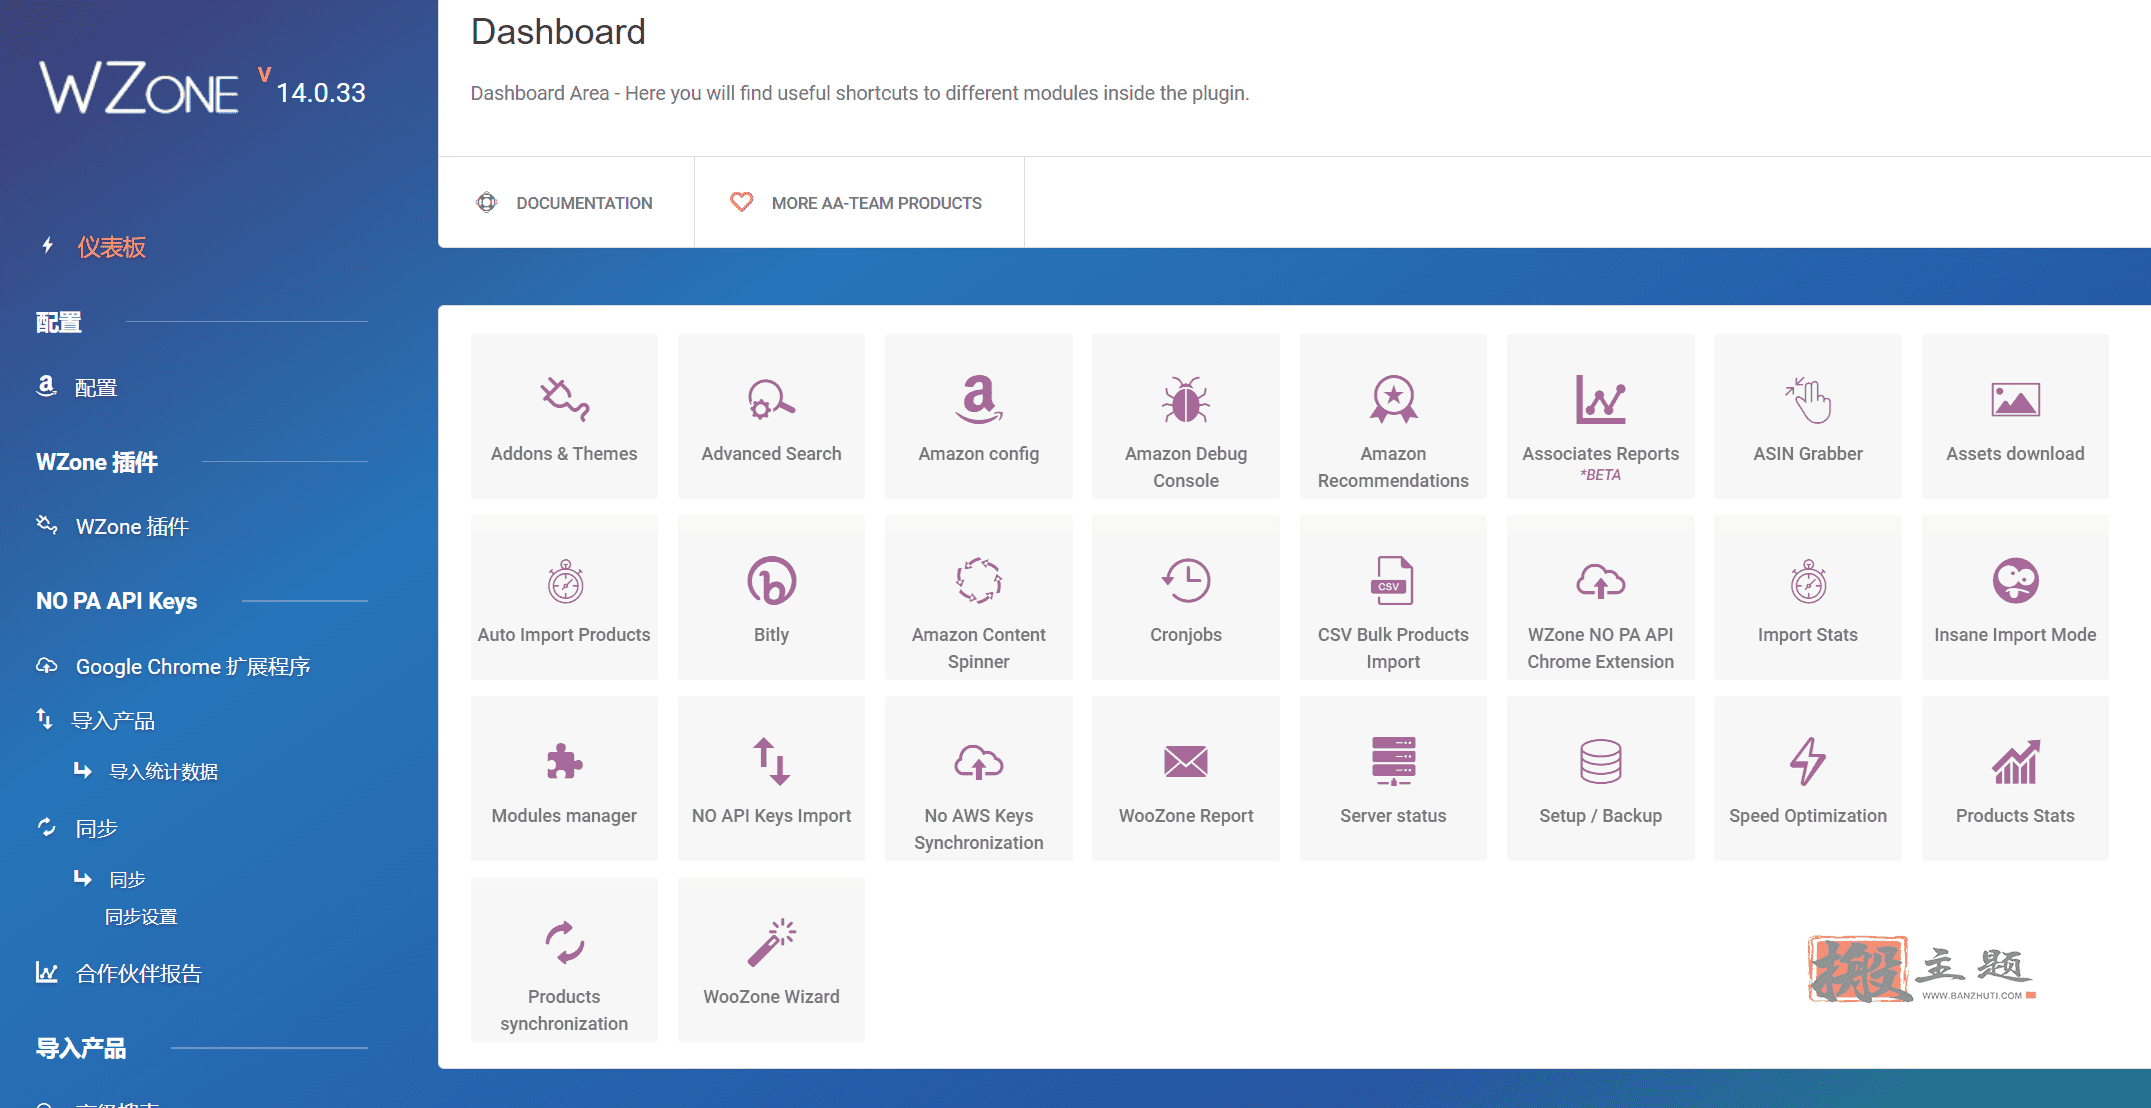Click the Insane Import Mode face icon

pos(2015,580)
